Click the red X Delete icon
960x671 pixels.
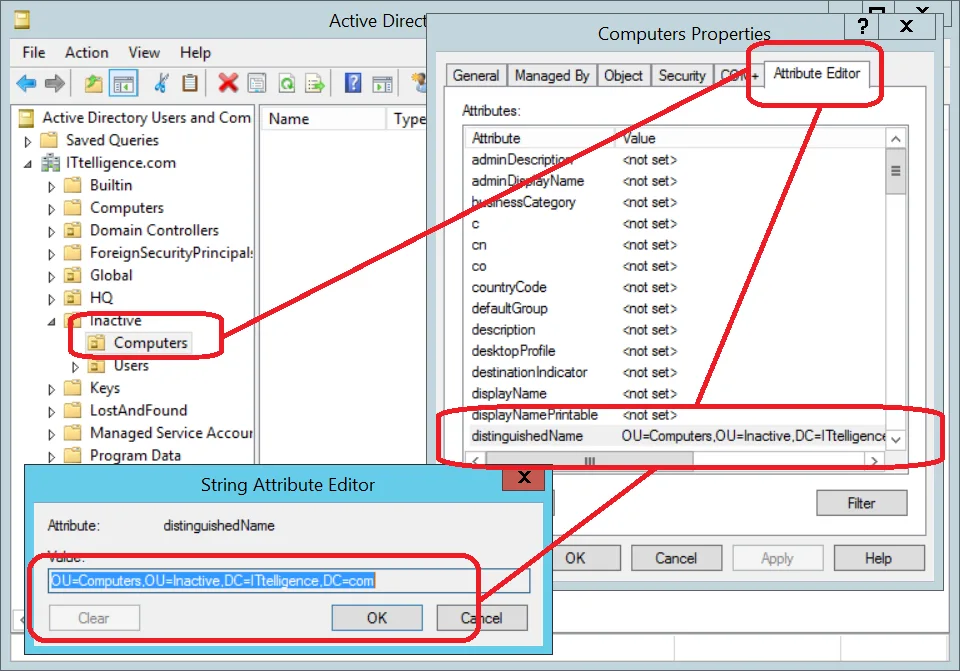pos(228,83)
